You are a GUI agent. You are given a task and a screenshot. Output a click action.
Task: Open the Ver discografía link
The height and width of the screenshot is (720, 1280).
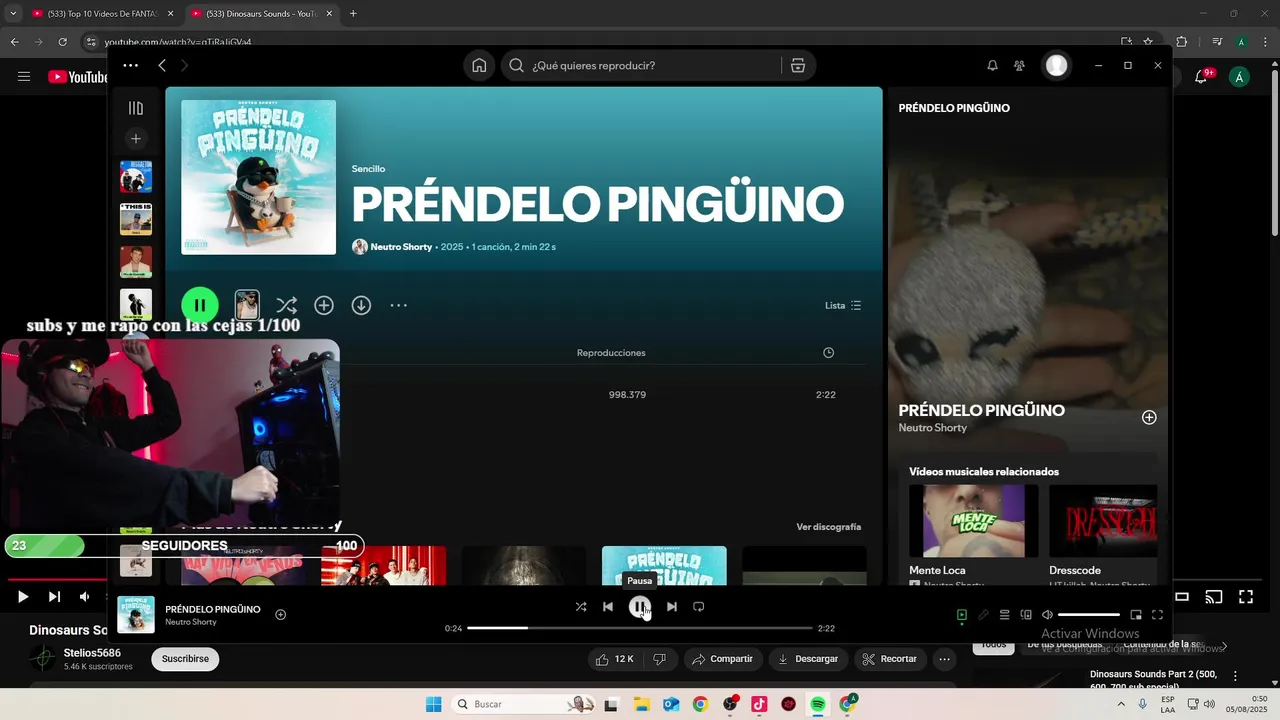(828, 527)
